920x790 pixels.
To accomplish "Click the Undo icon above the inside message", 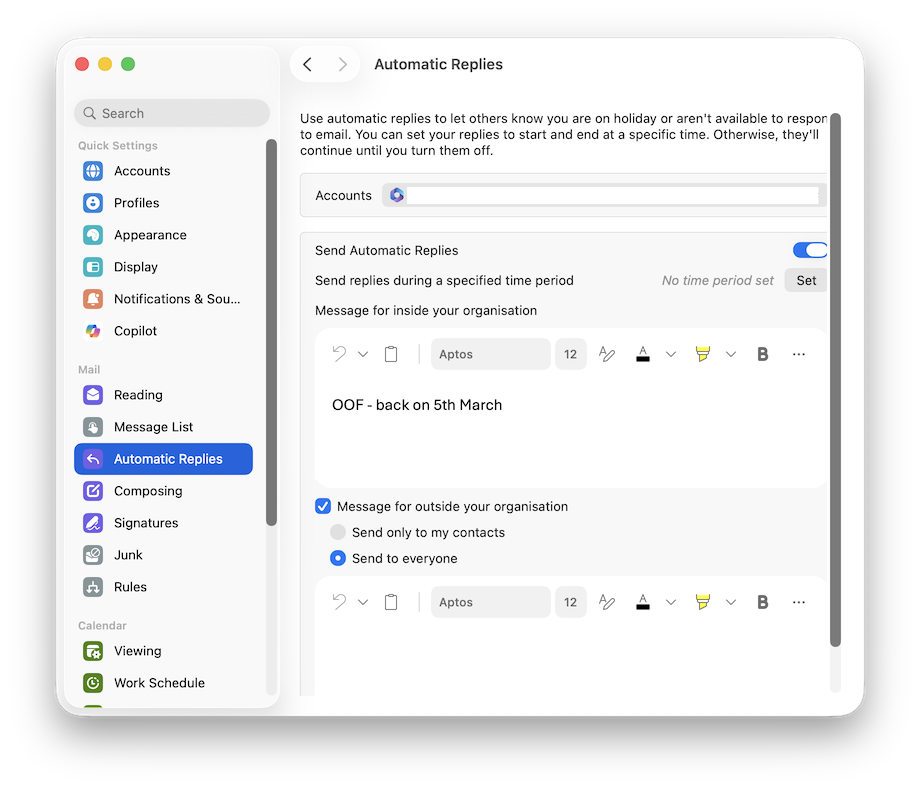I will click(x=340, y=353).
